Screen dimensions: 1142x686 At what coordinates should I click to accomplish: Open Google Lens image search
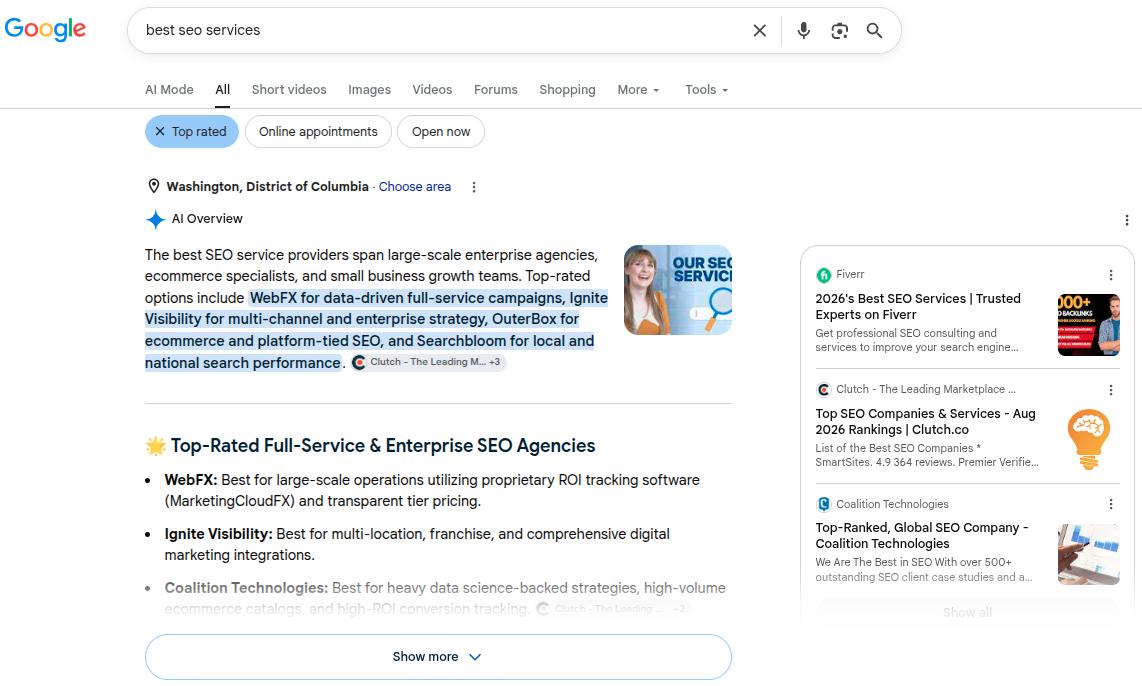839,31
